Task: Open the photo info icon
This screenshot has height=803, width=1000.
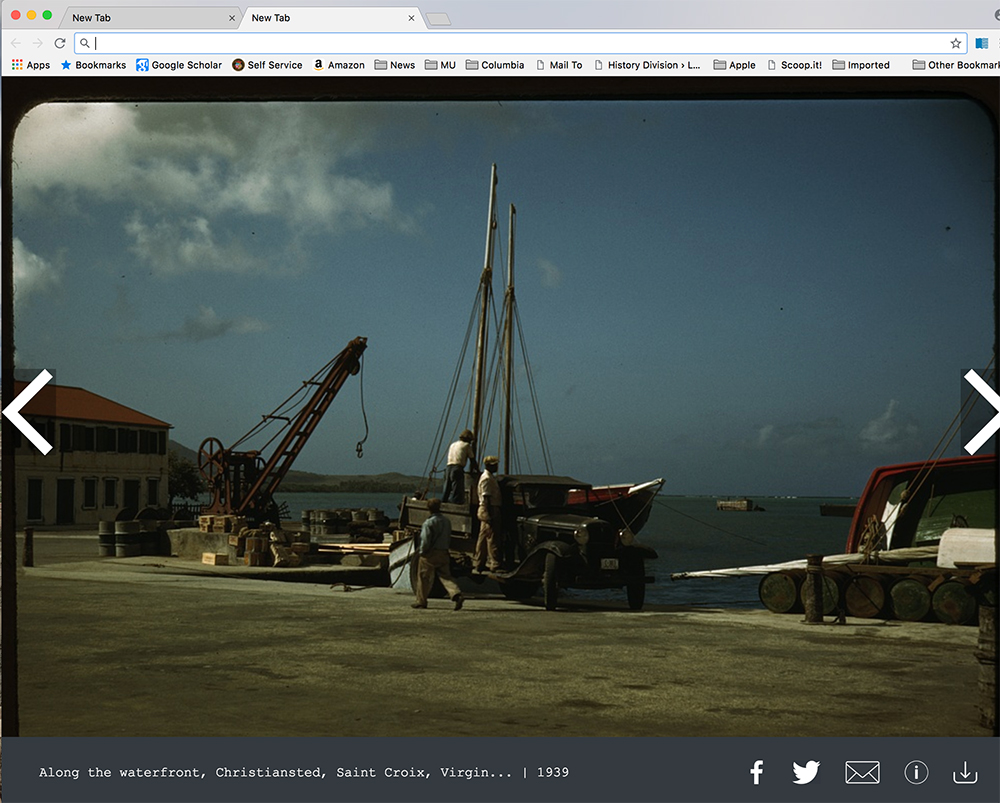Action: pyautogui.click(x=916, y=772)
